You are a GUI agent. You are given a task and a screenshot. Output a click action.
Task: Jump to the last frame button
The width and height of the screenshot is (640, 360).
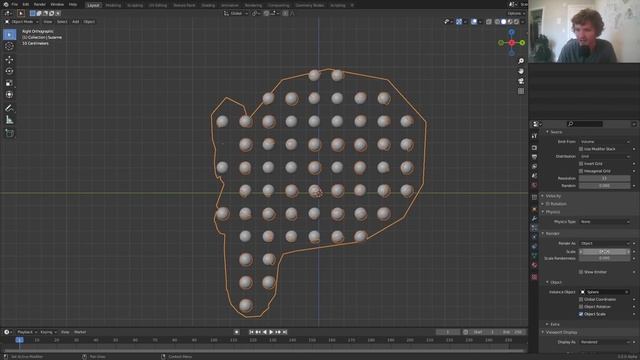pyautogui.click(x=285, y=332)
